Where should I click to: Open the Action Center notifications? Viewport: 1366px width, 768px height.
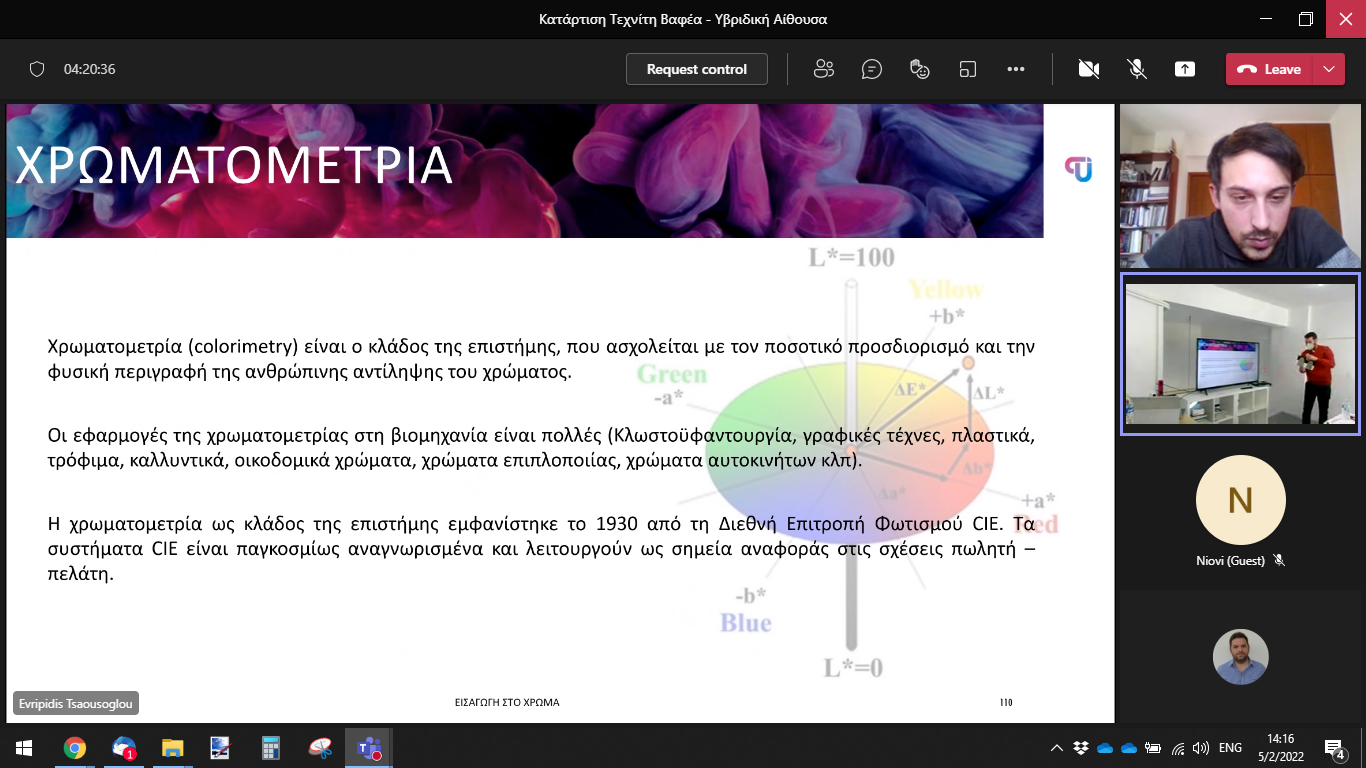pyautogui.click(x=1336, y=747)
